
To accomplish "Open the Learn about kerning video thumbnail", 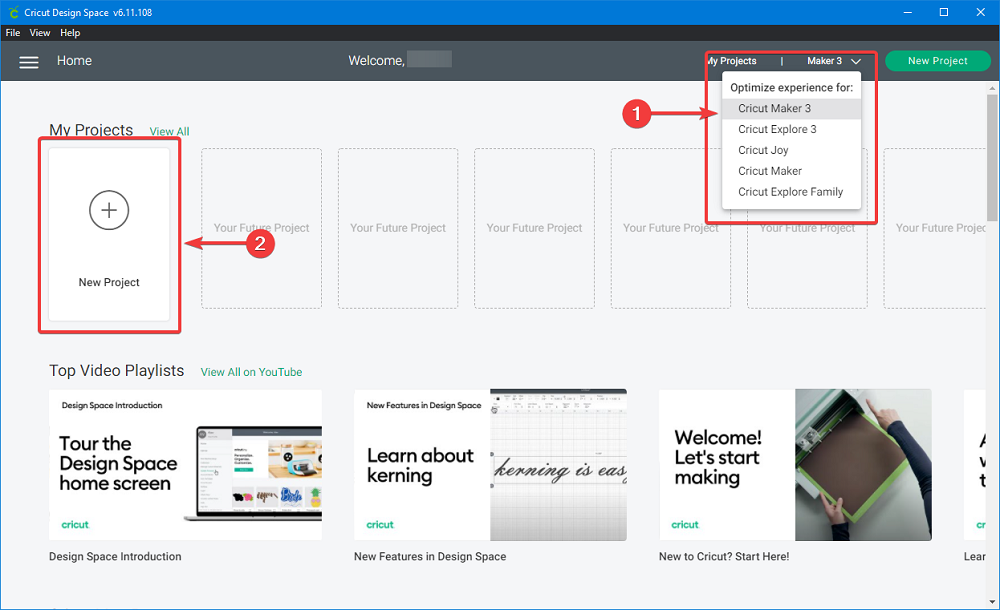I will pos(490,465).
